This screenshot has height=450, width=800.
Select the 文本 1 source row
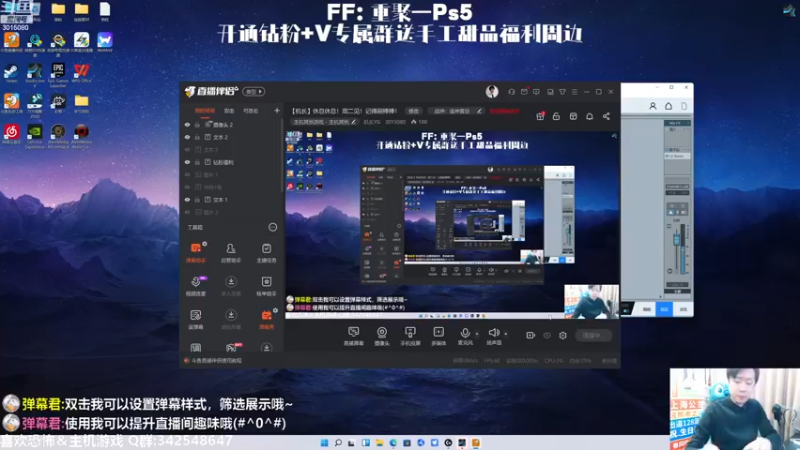tap(232, 199)
